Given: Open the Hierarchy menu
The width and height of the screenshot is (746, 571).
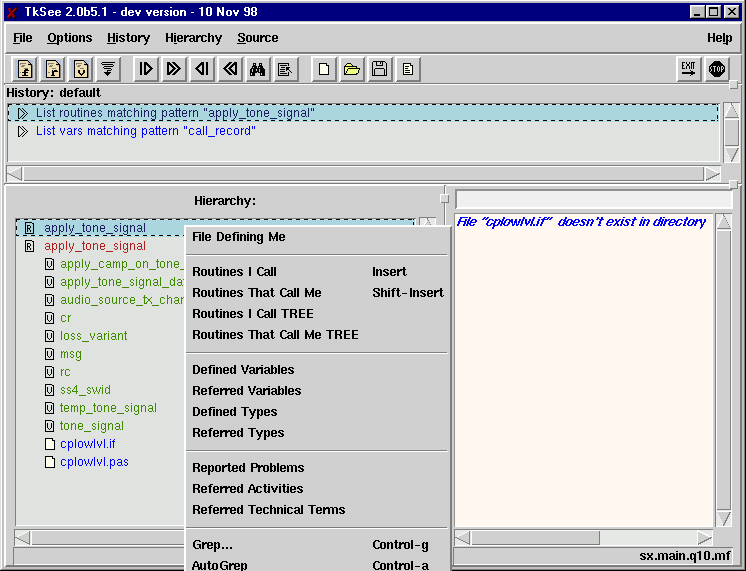Looking at the screenshot, I should [x=194, y=38].
